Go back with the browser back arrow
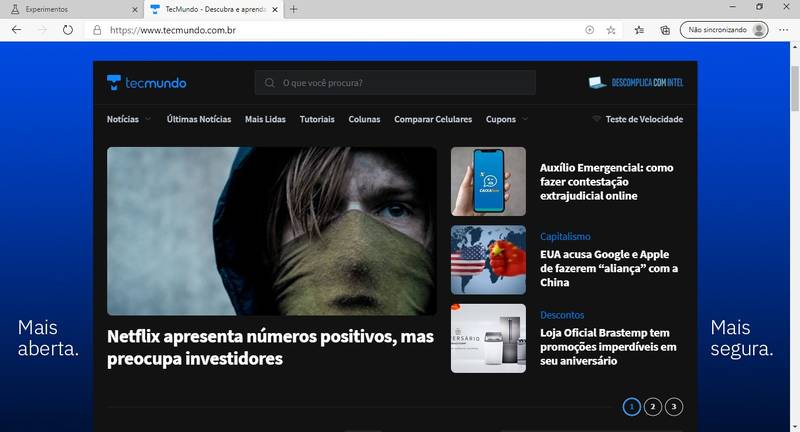Viewport: 800px width, 432px height. pyautogui.click(x=16, y=30)
